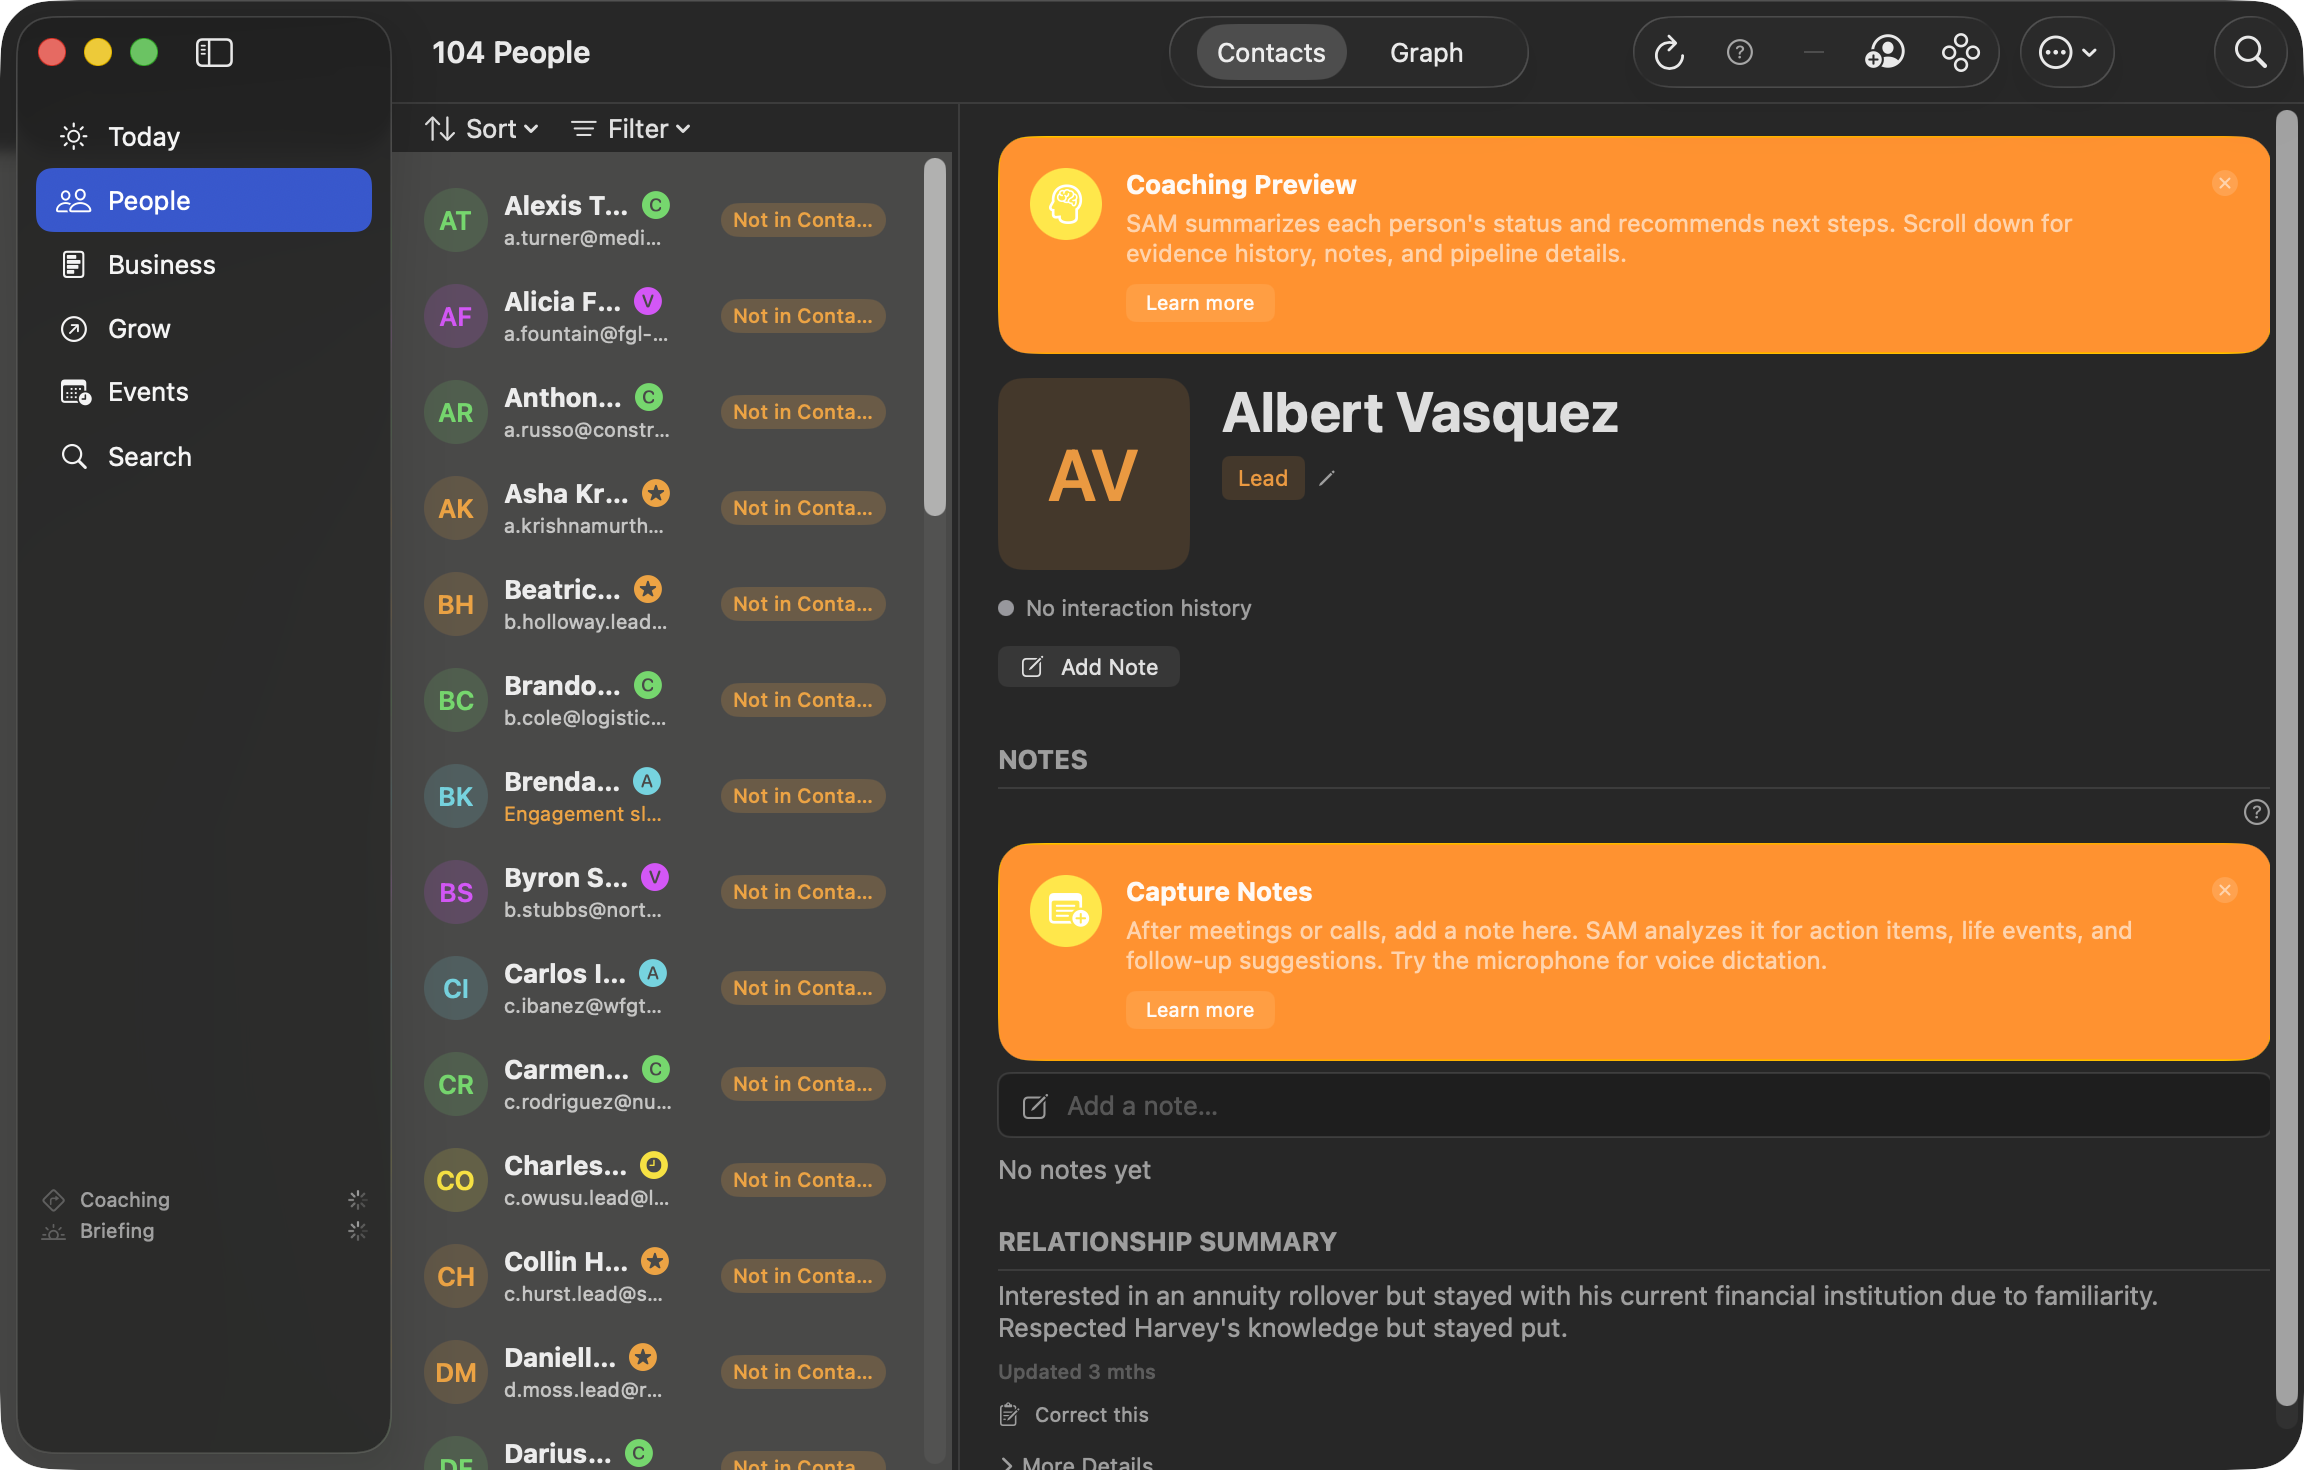The width and height of the screenshot is (2304, 1470).
Task: Edit the Lead tag with the pencil icon
Action: coord(1327,478)
